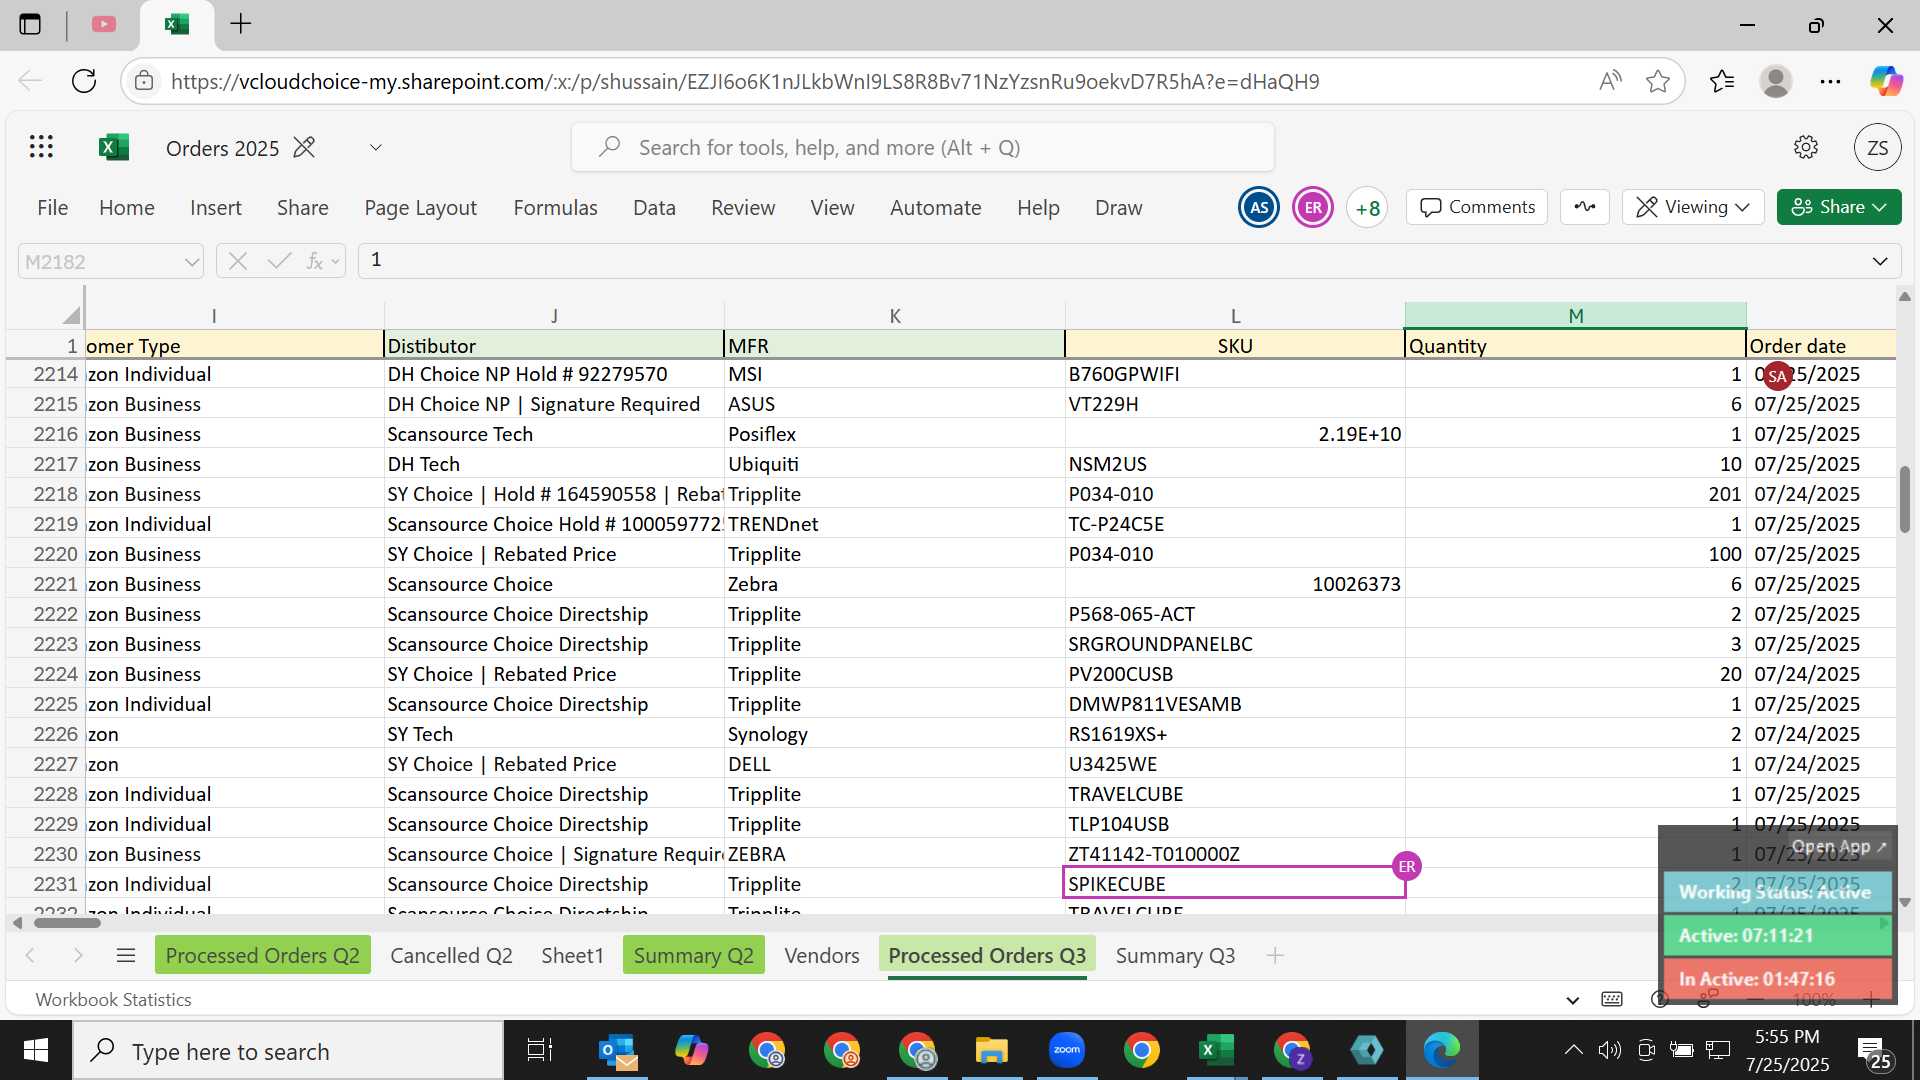Screen dimensions: 1920x1080
Task: Click the select-all corner triangle
Action: tap(70, 316)
